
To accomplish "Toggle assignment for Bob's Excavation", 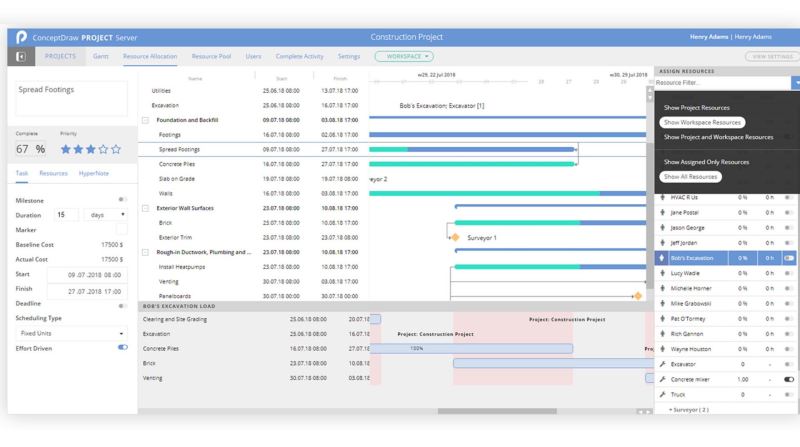I will (x=789, y=258).
